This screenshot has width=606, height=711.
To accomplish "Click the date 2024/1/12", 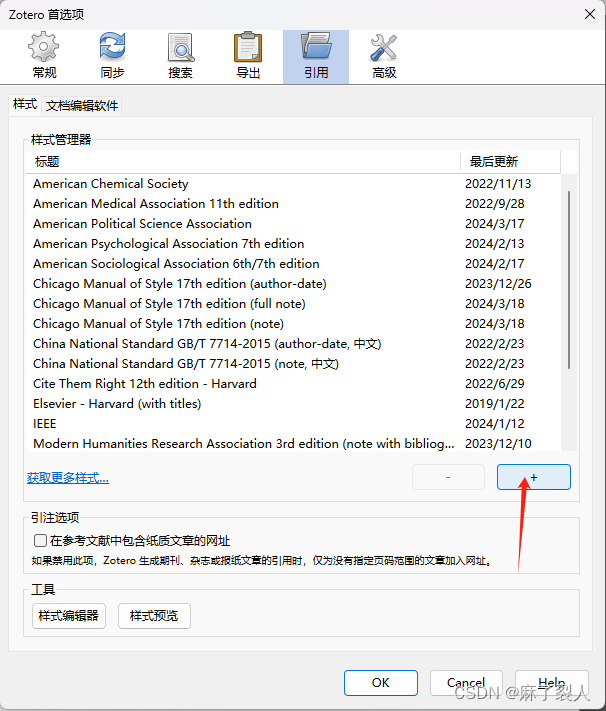I will point(494,423).
